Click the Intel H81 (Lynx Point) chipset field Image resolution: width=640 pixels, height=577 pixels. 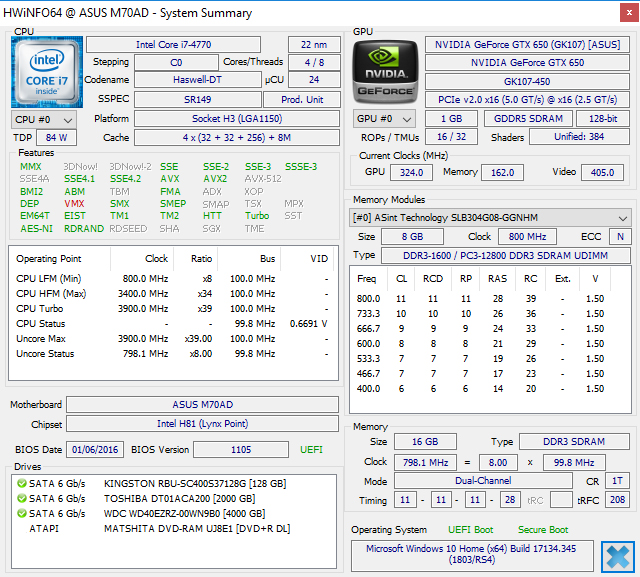202,424
